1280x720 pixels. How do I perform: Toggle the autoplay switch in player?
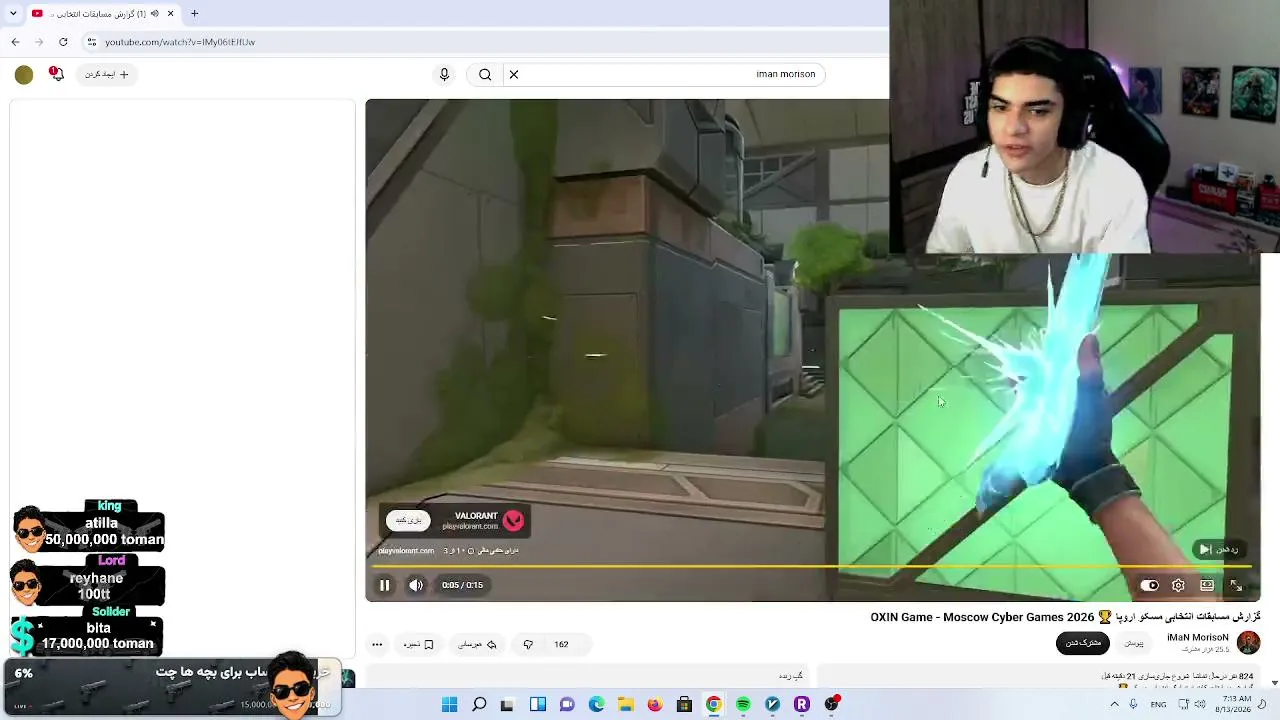point(1150,585)
